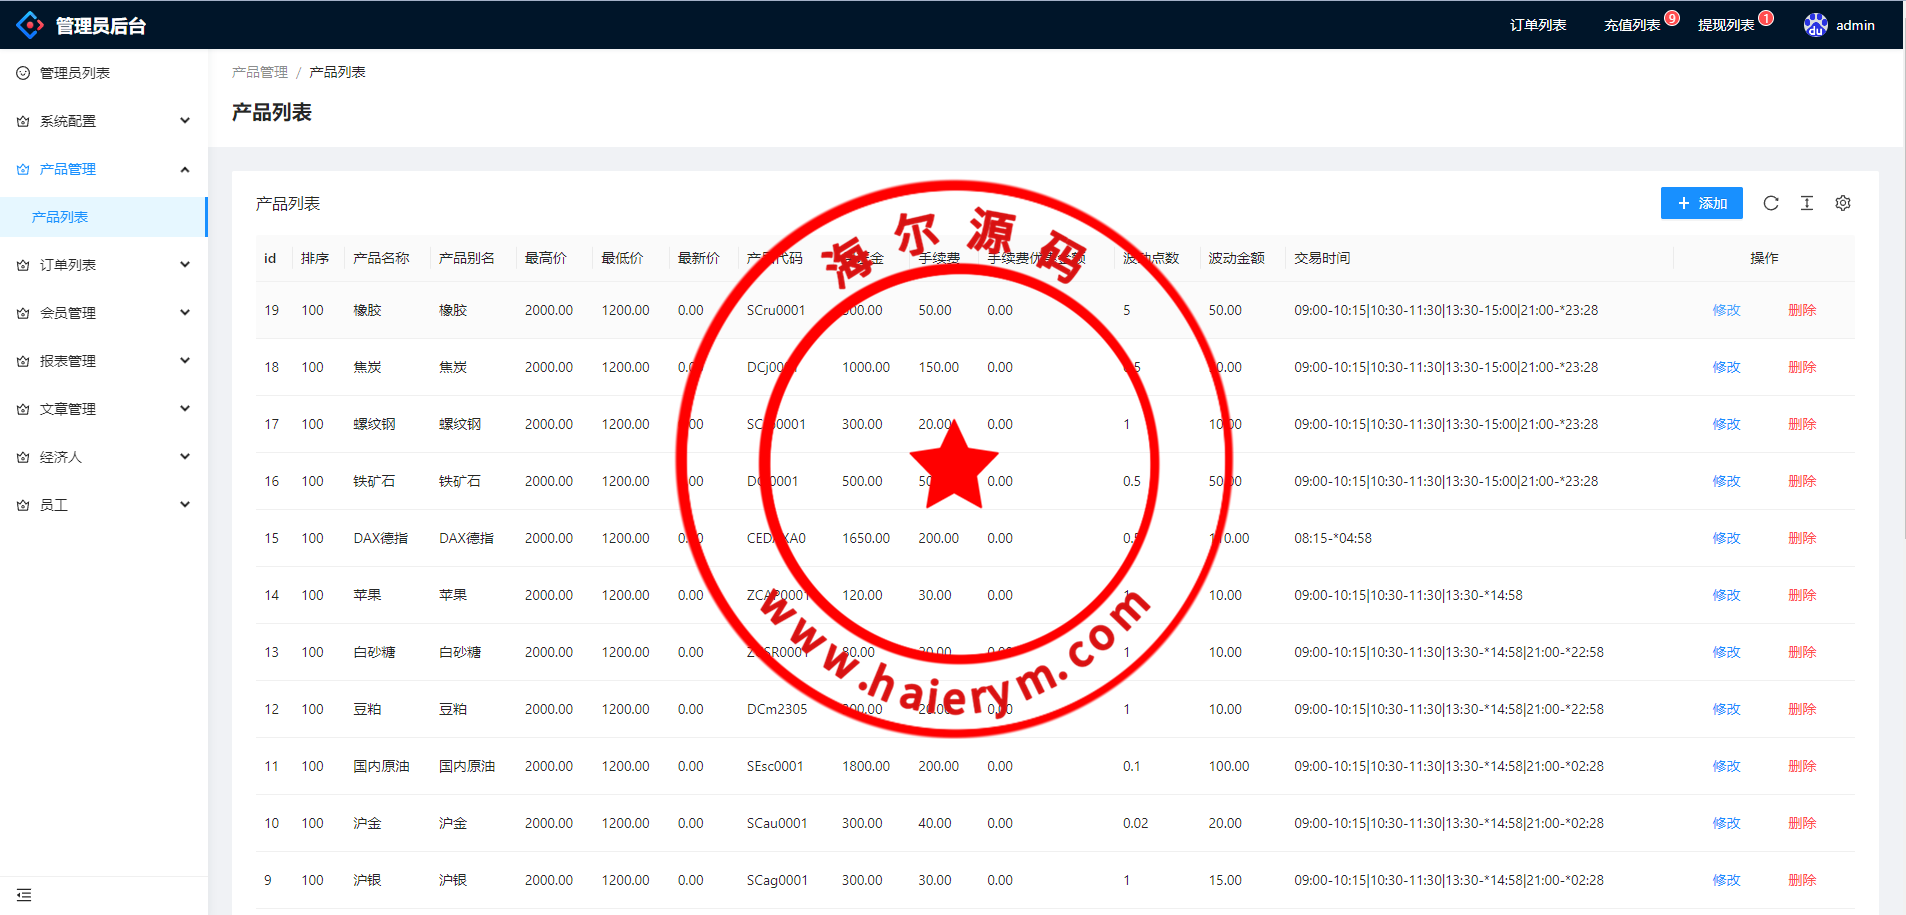Click the admin avatar icon
The image size is (1906, 915).
coord(1815,25)
